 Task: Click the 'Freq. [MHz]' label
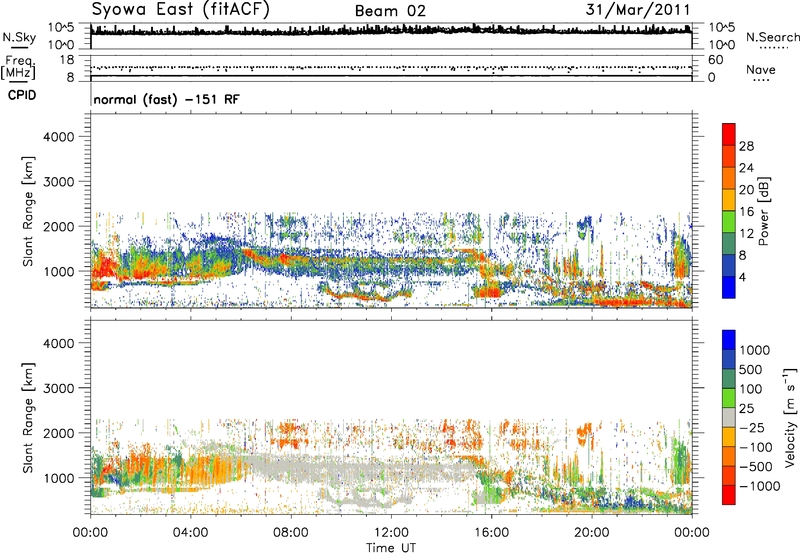click(x=18, y=68)
